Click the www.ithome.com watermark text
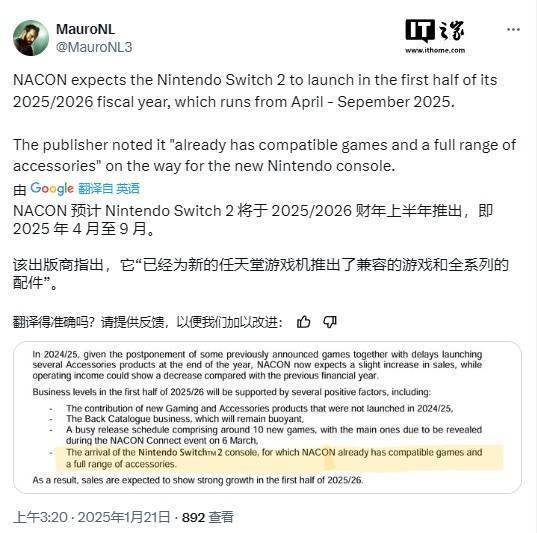The height and width of the screenshot is (533, 537). [x=435, y=50]
